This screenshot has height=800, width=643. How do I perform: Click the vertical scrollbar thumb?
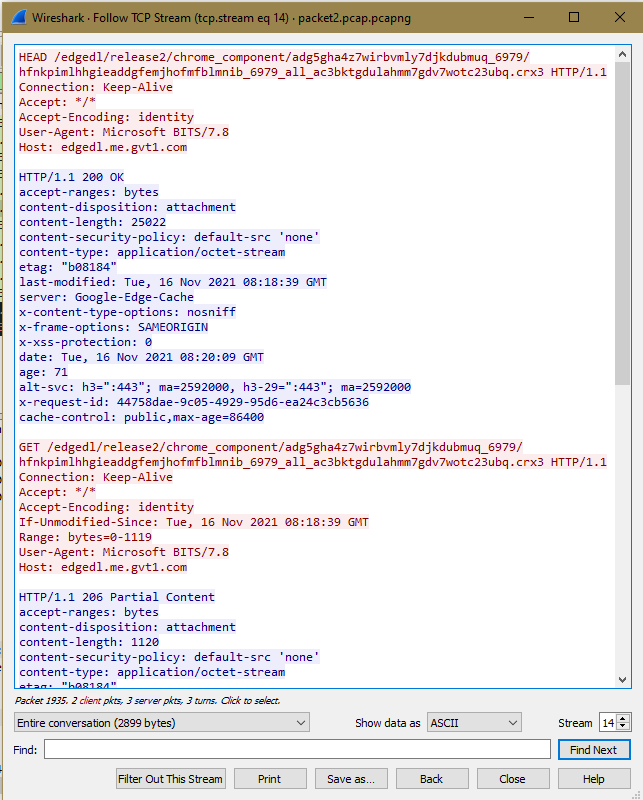coord(623,220)
